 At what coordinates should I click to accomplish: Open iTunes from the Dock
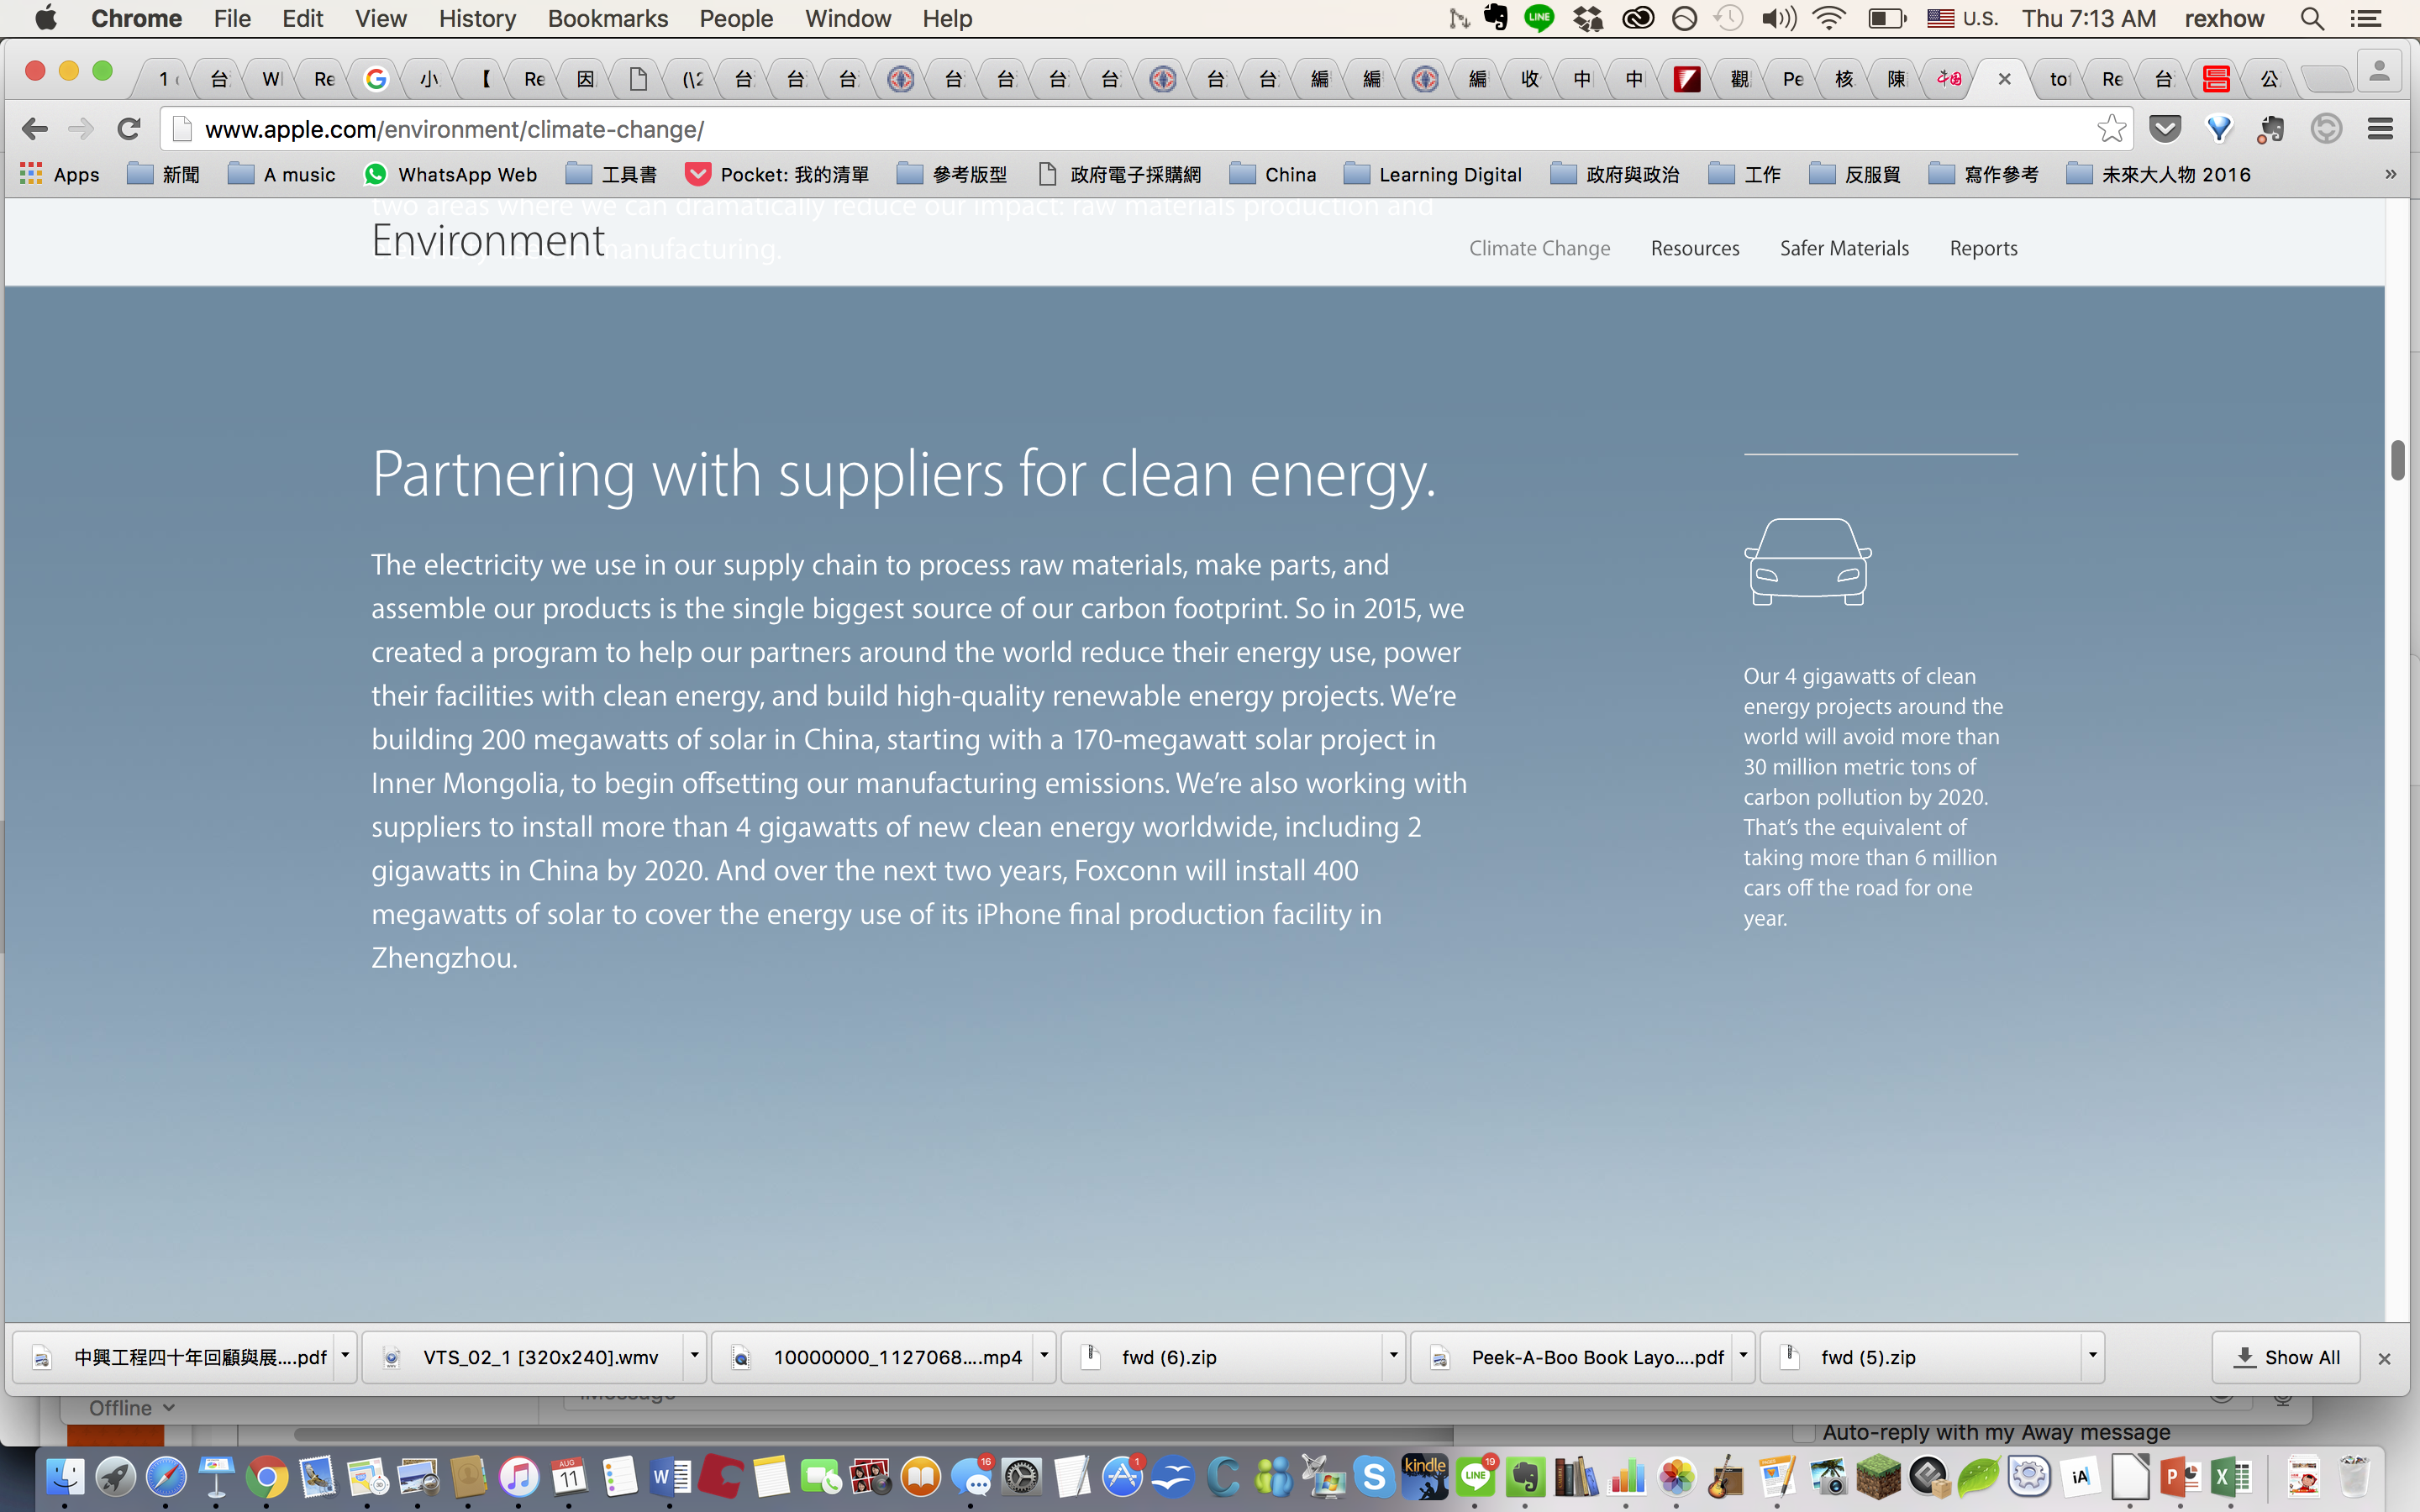[x=518, y=1477]
